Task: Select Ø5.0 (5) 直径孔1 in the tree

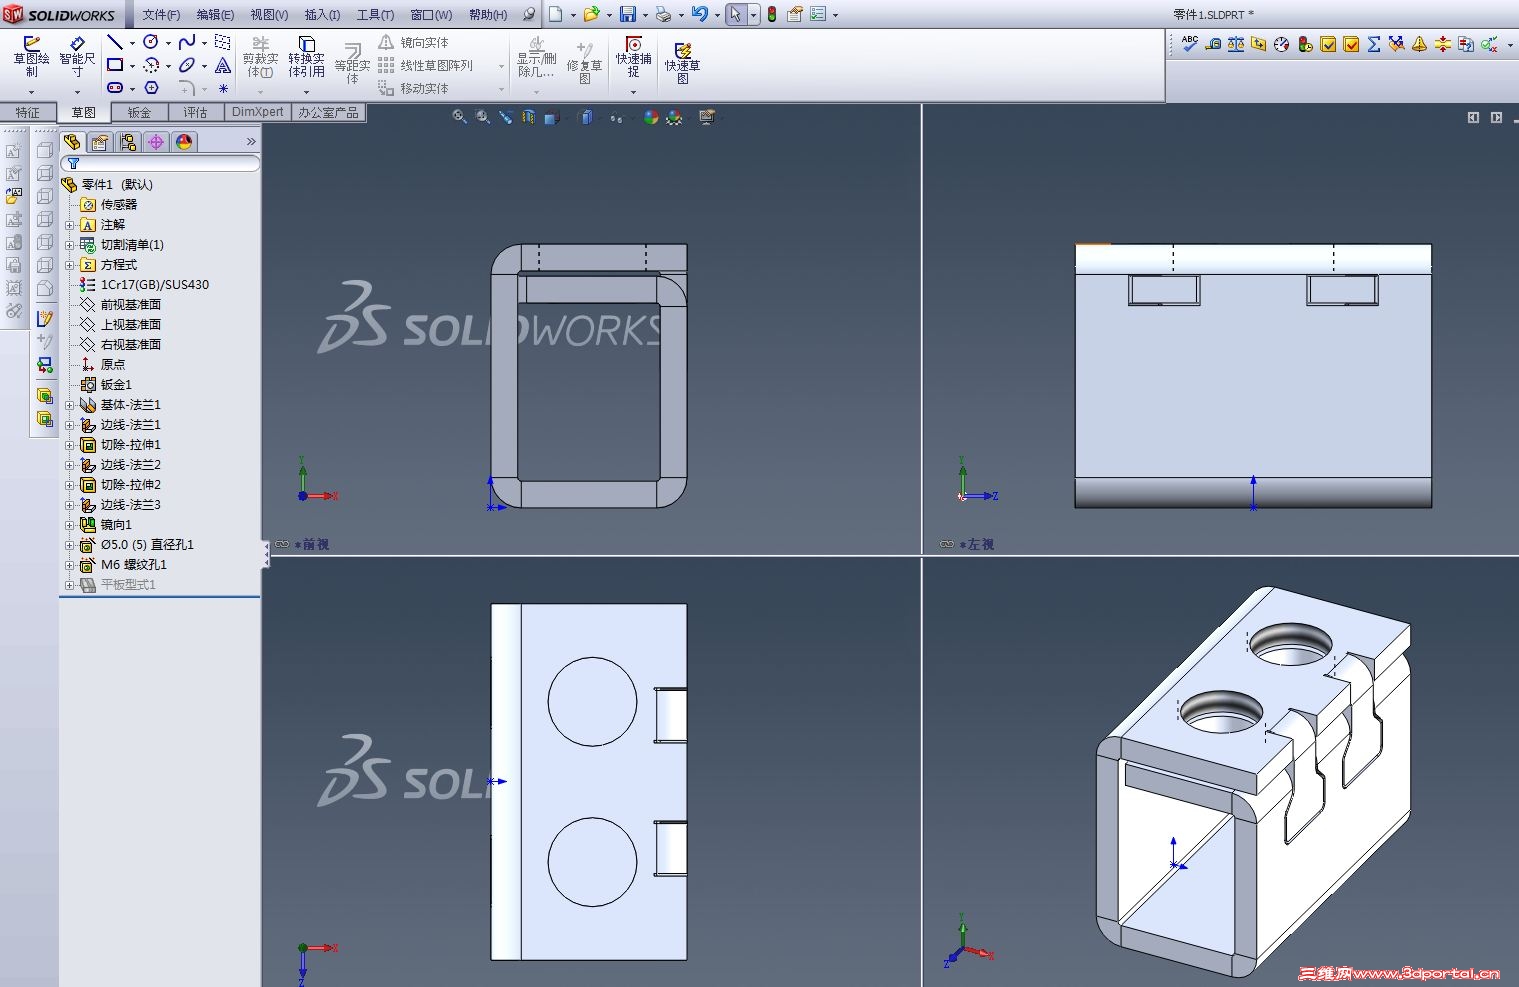Action: (147, 545)
